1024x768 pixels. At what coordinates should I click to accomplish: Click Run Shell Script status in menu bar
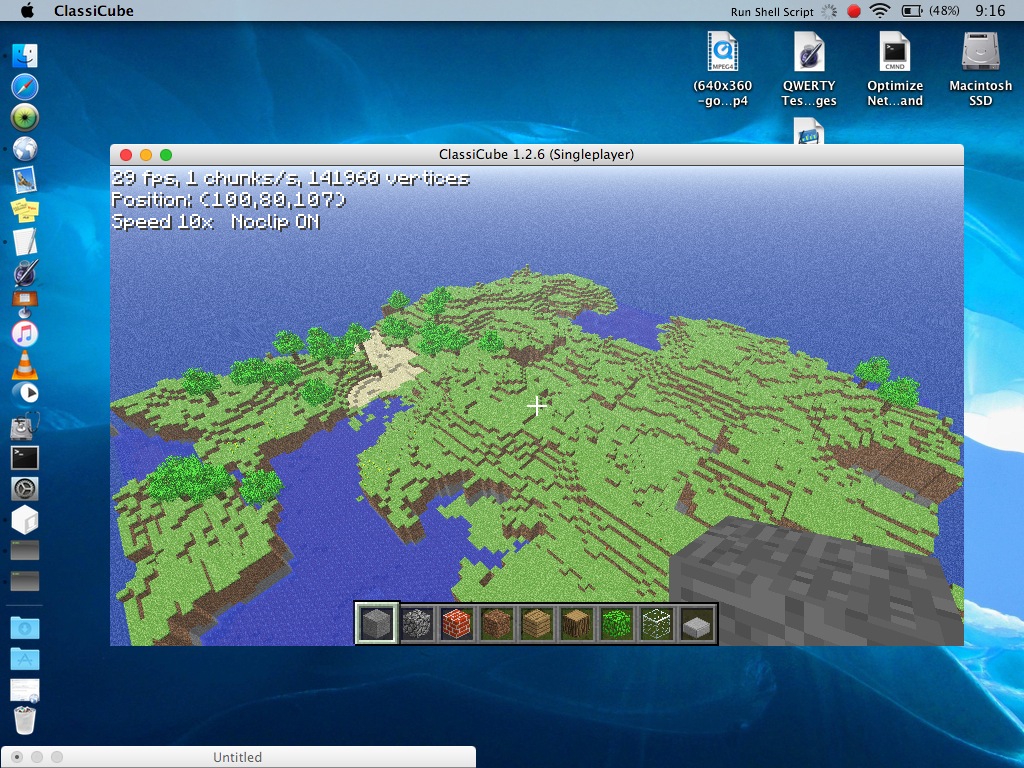772,12
